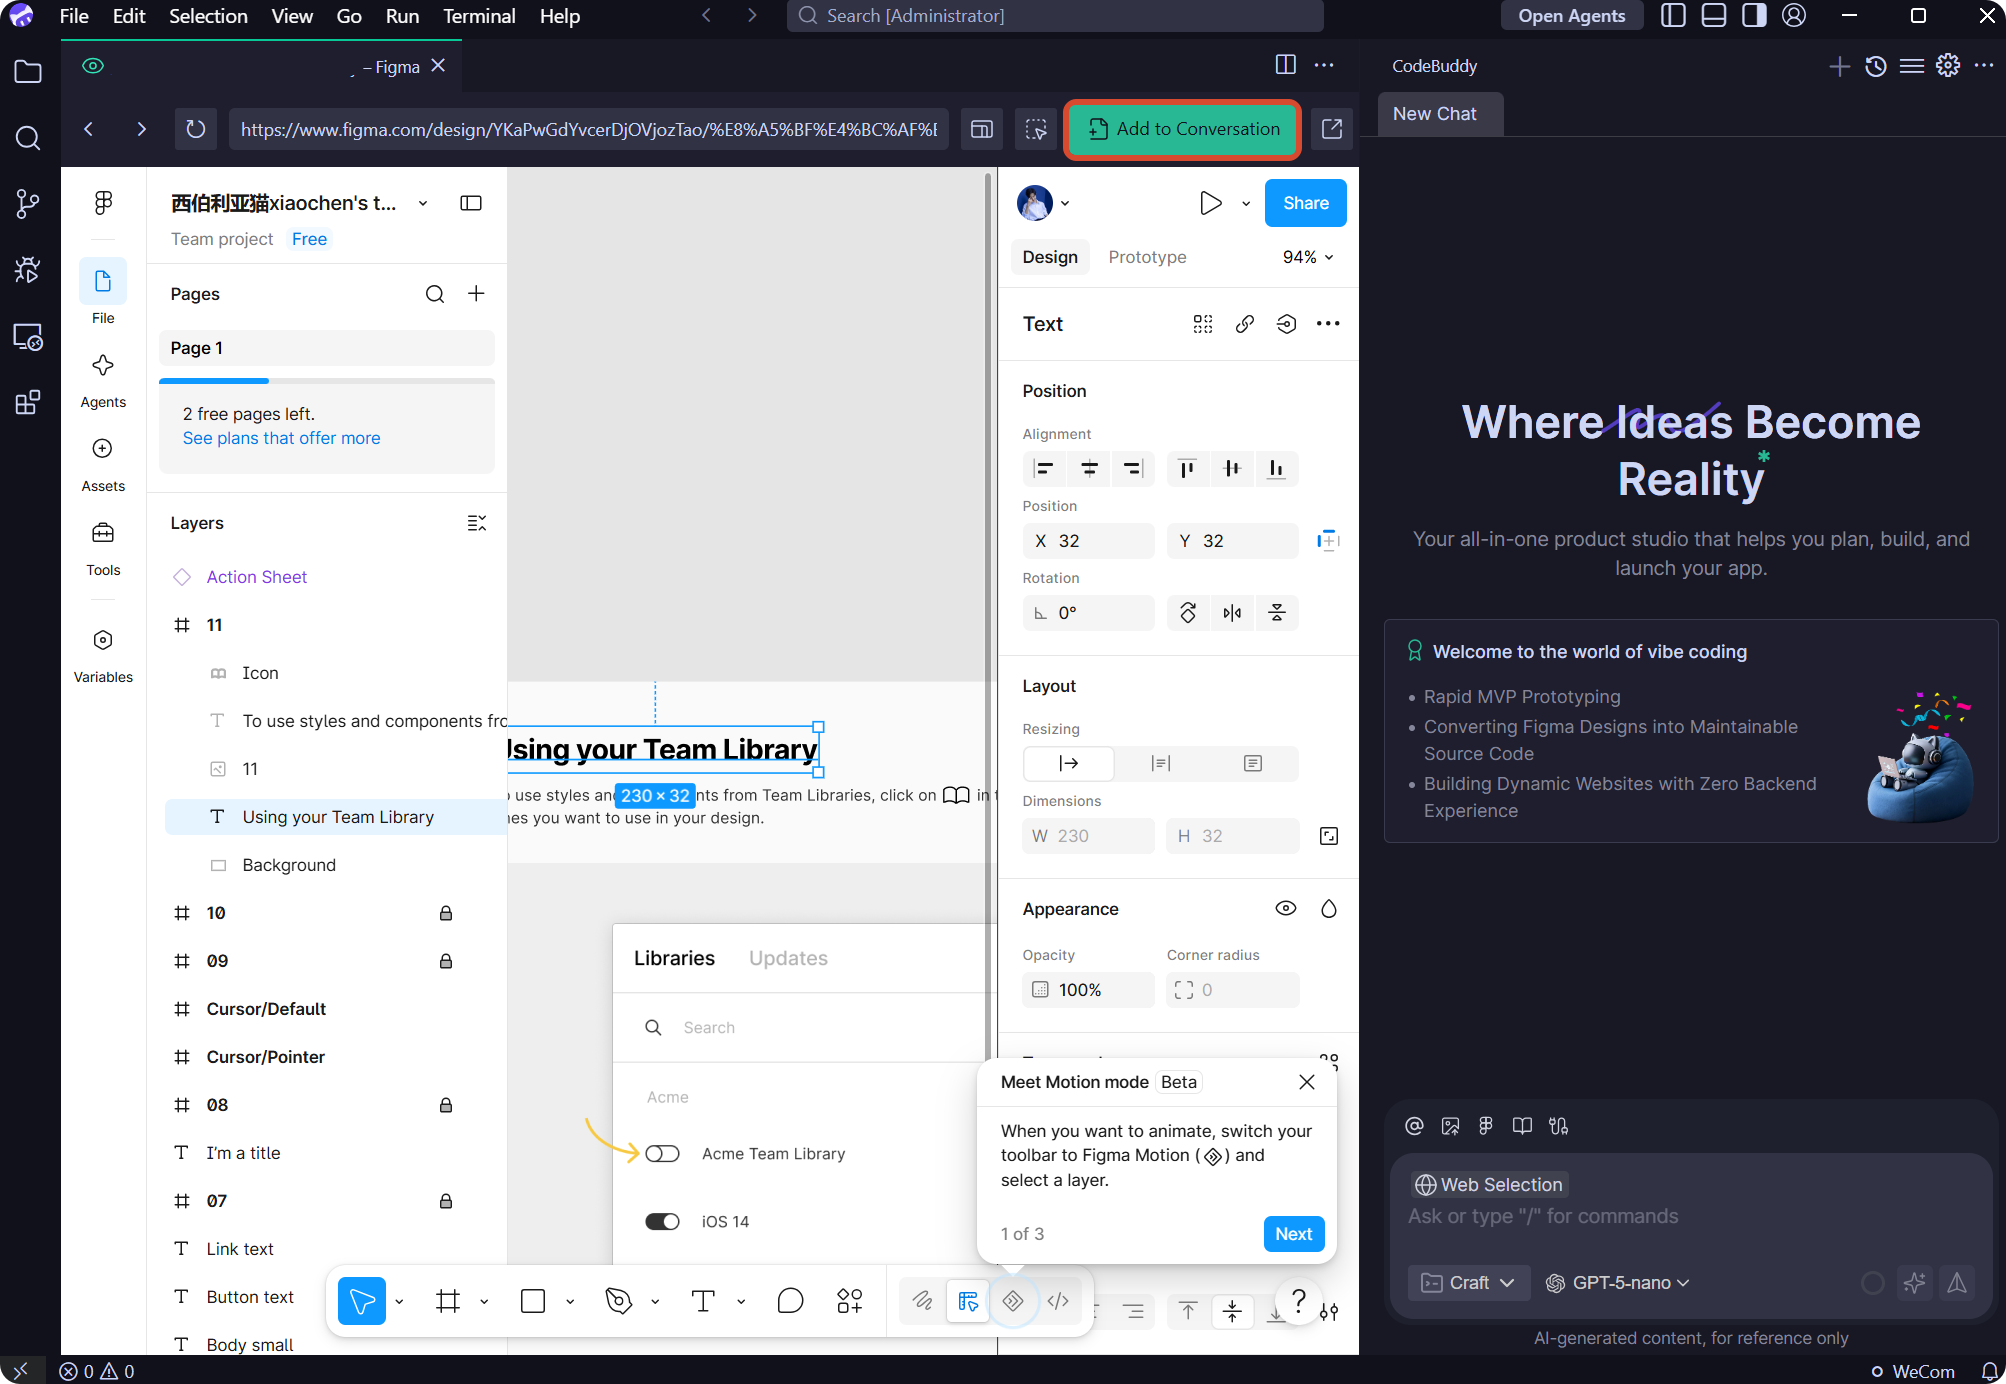Open See plans that offer more link

click(282, 438)
